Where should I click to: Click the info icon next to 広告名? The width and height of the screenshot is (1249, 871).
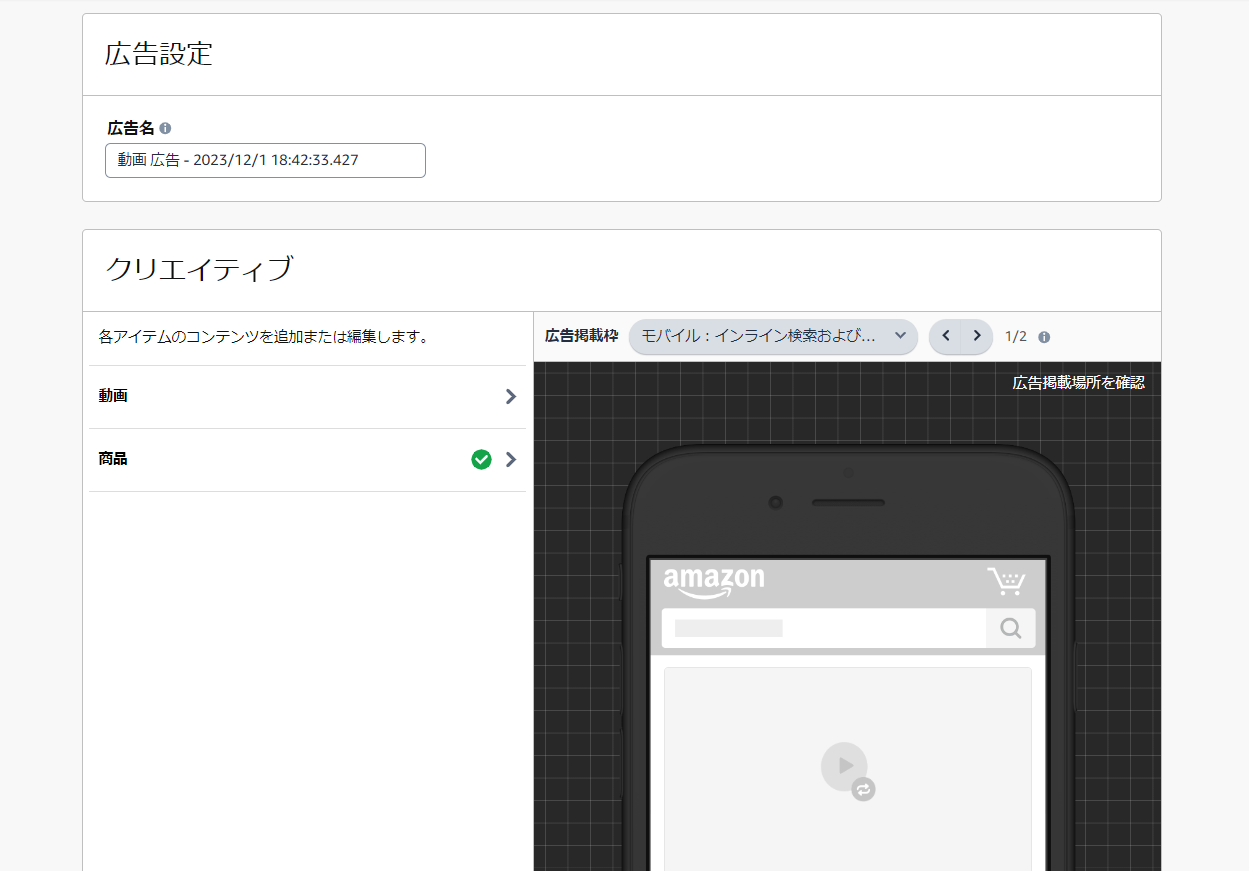(x=165, y=128)
